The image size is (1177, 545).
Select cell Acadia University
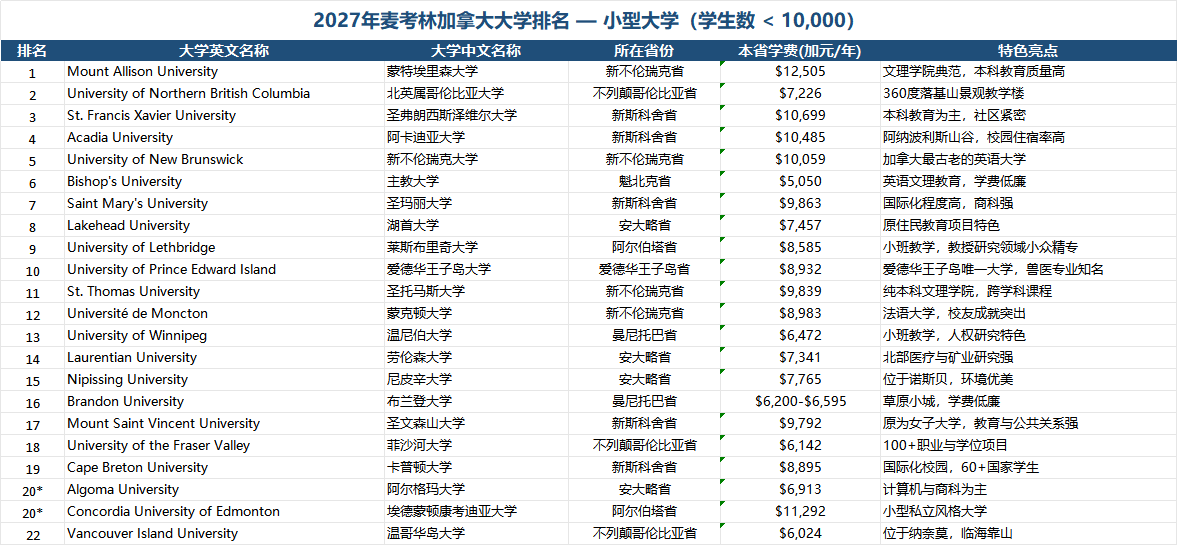(x=224, y=137)
